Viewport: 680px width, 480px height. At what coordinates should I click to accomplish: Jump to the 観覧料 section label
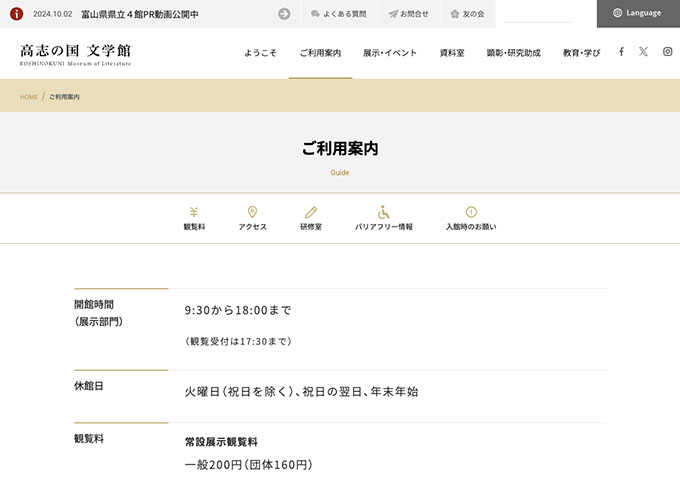(x=194, y=227)
